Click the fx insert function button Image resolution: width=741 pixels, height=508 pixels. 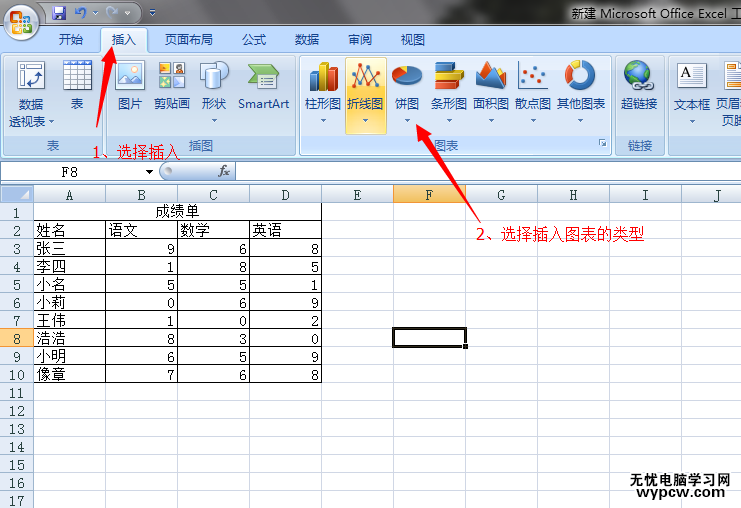[224, 171]
